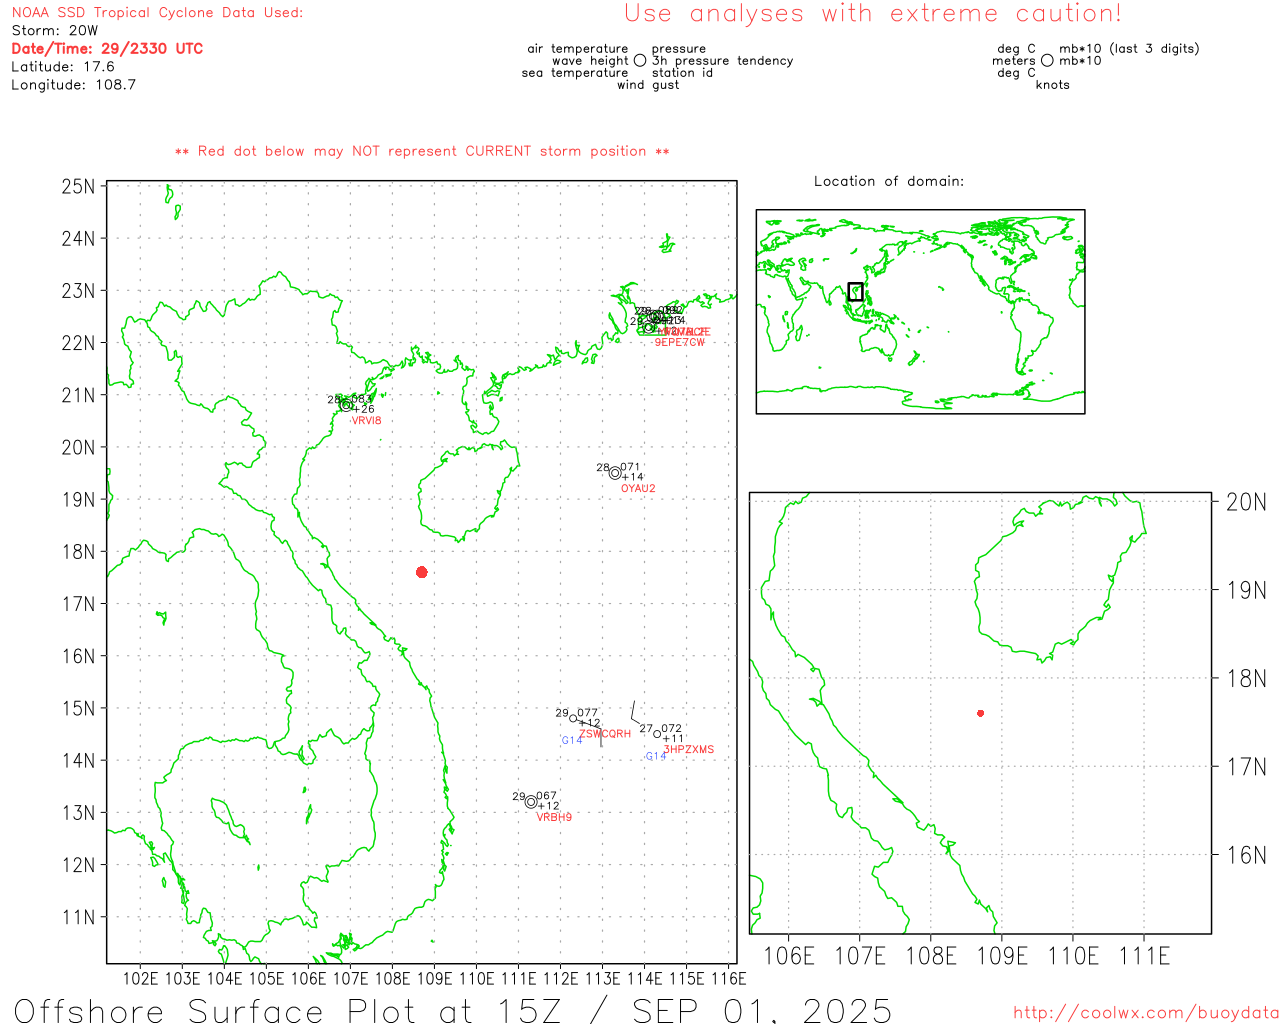This screenshot has width=1280, height=1024.
Task: Click the legend circle beside wave height
Action: click(640, 61)
